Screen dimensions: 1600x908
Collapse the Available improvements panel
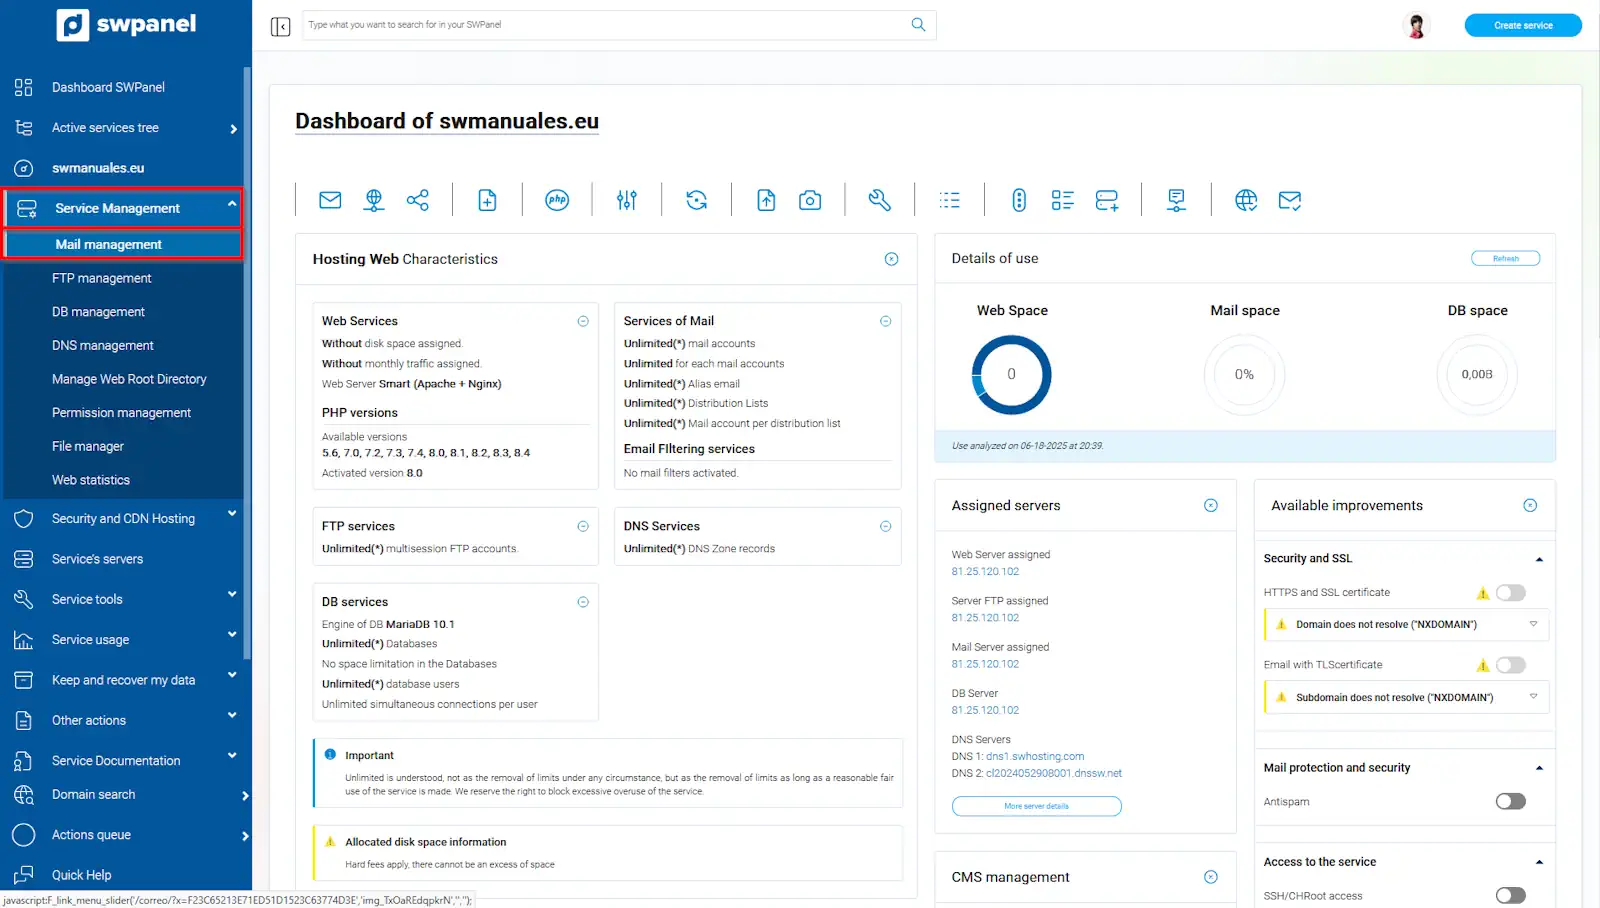(x=1530, y=506)
